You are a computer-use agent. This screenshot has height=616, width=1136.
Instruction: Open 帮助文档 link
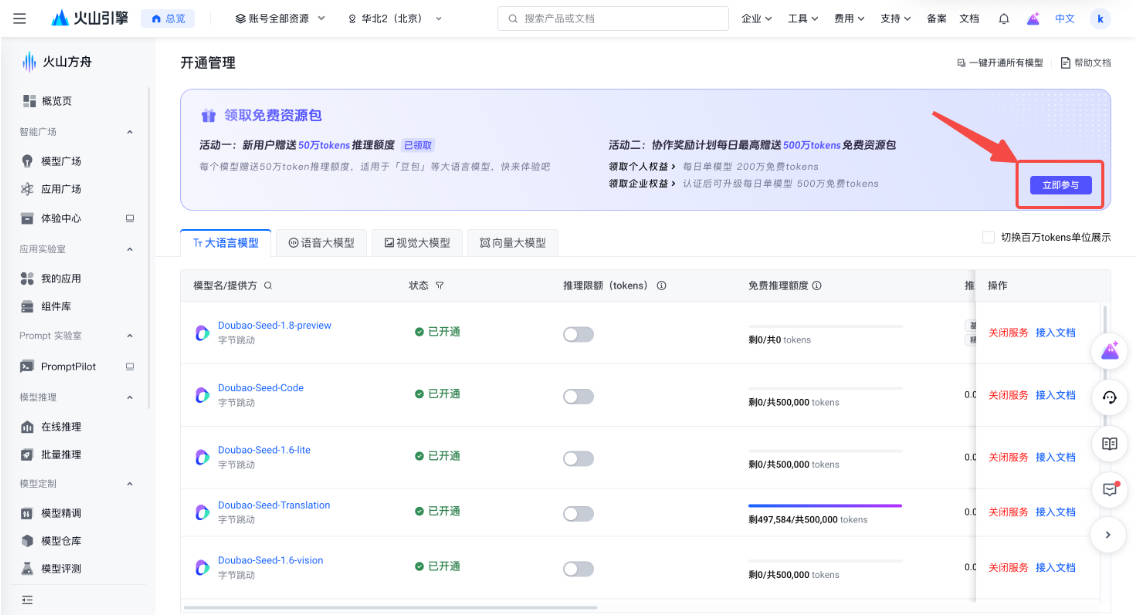(x=1085, y=63)
